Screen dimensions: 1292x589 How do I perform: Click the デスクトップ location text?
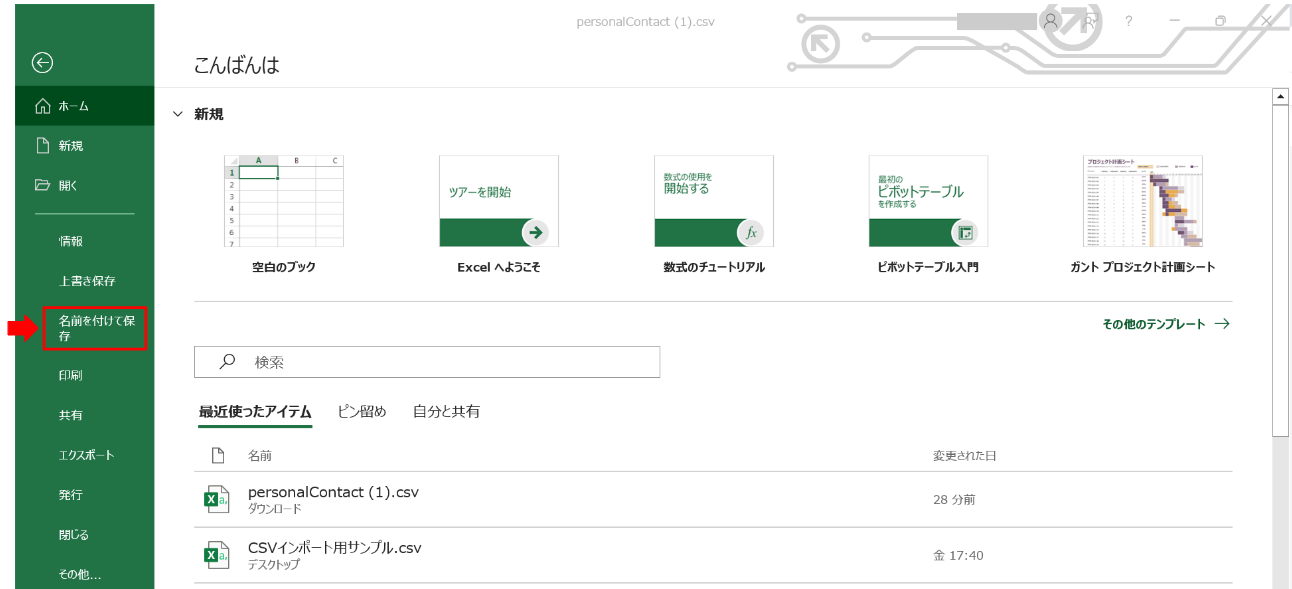(x=274, y=565)
